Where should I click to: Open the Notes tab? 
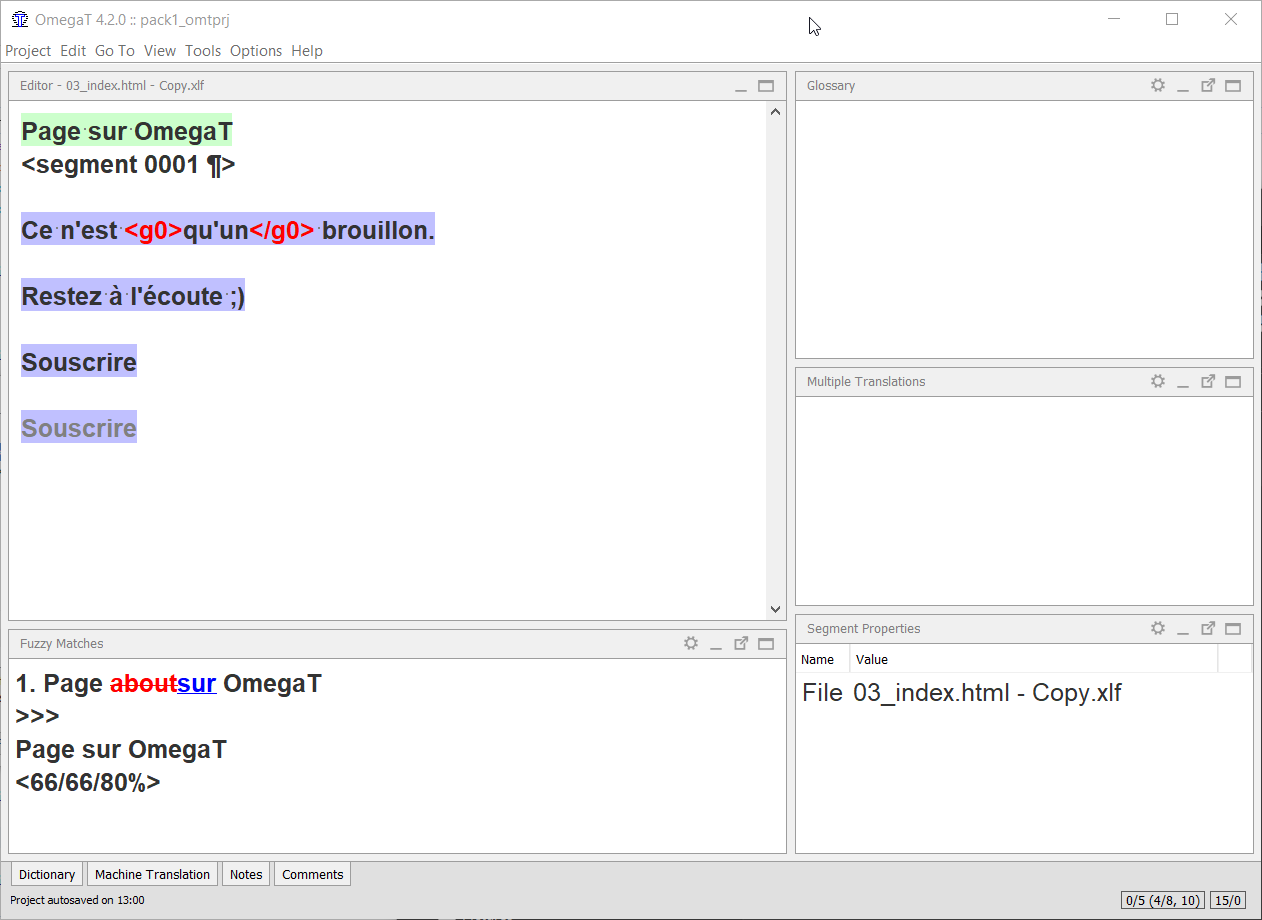point(246,874)
